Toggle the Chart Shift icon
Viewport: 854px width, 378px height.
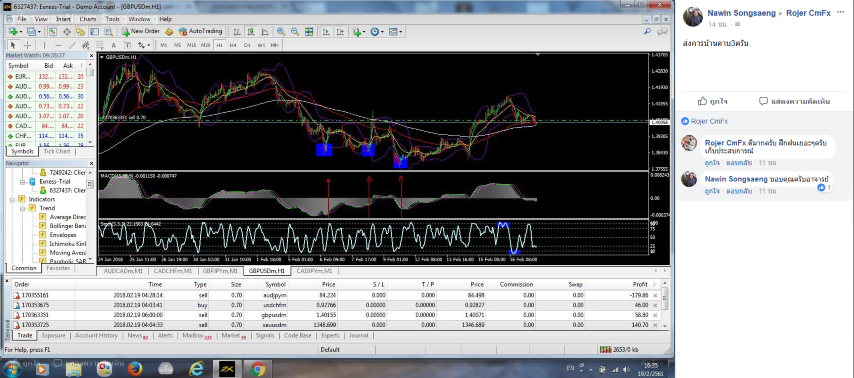(x=340, y=32)
